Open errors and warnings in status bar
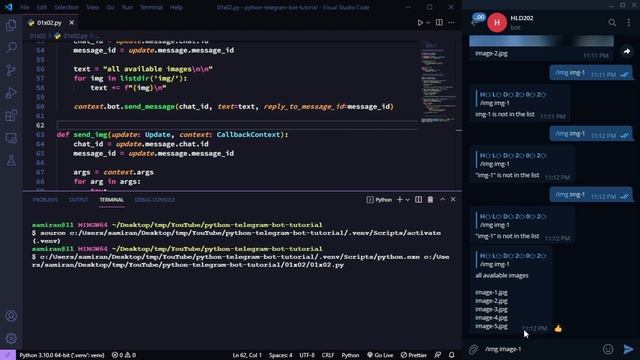The image size is (640, 360). pyautogui.click(x=124, y=355)
